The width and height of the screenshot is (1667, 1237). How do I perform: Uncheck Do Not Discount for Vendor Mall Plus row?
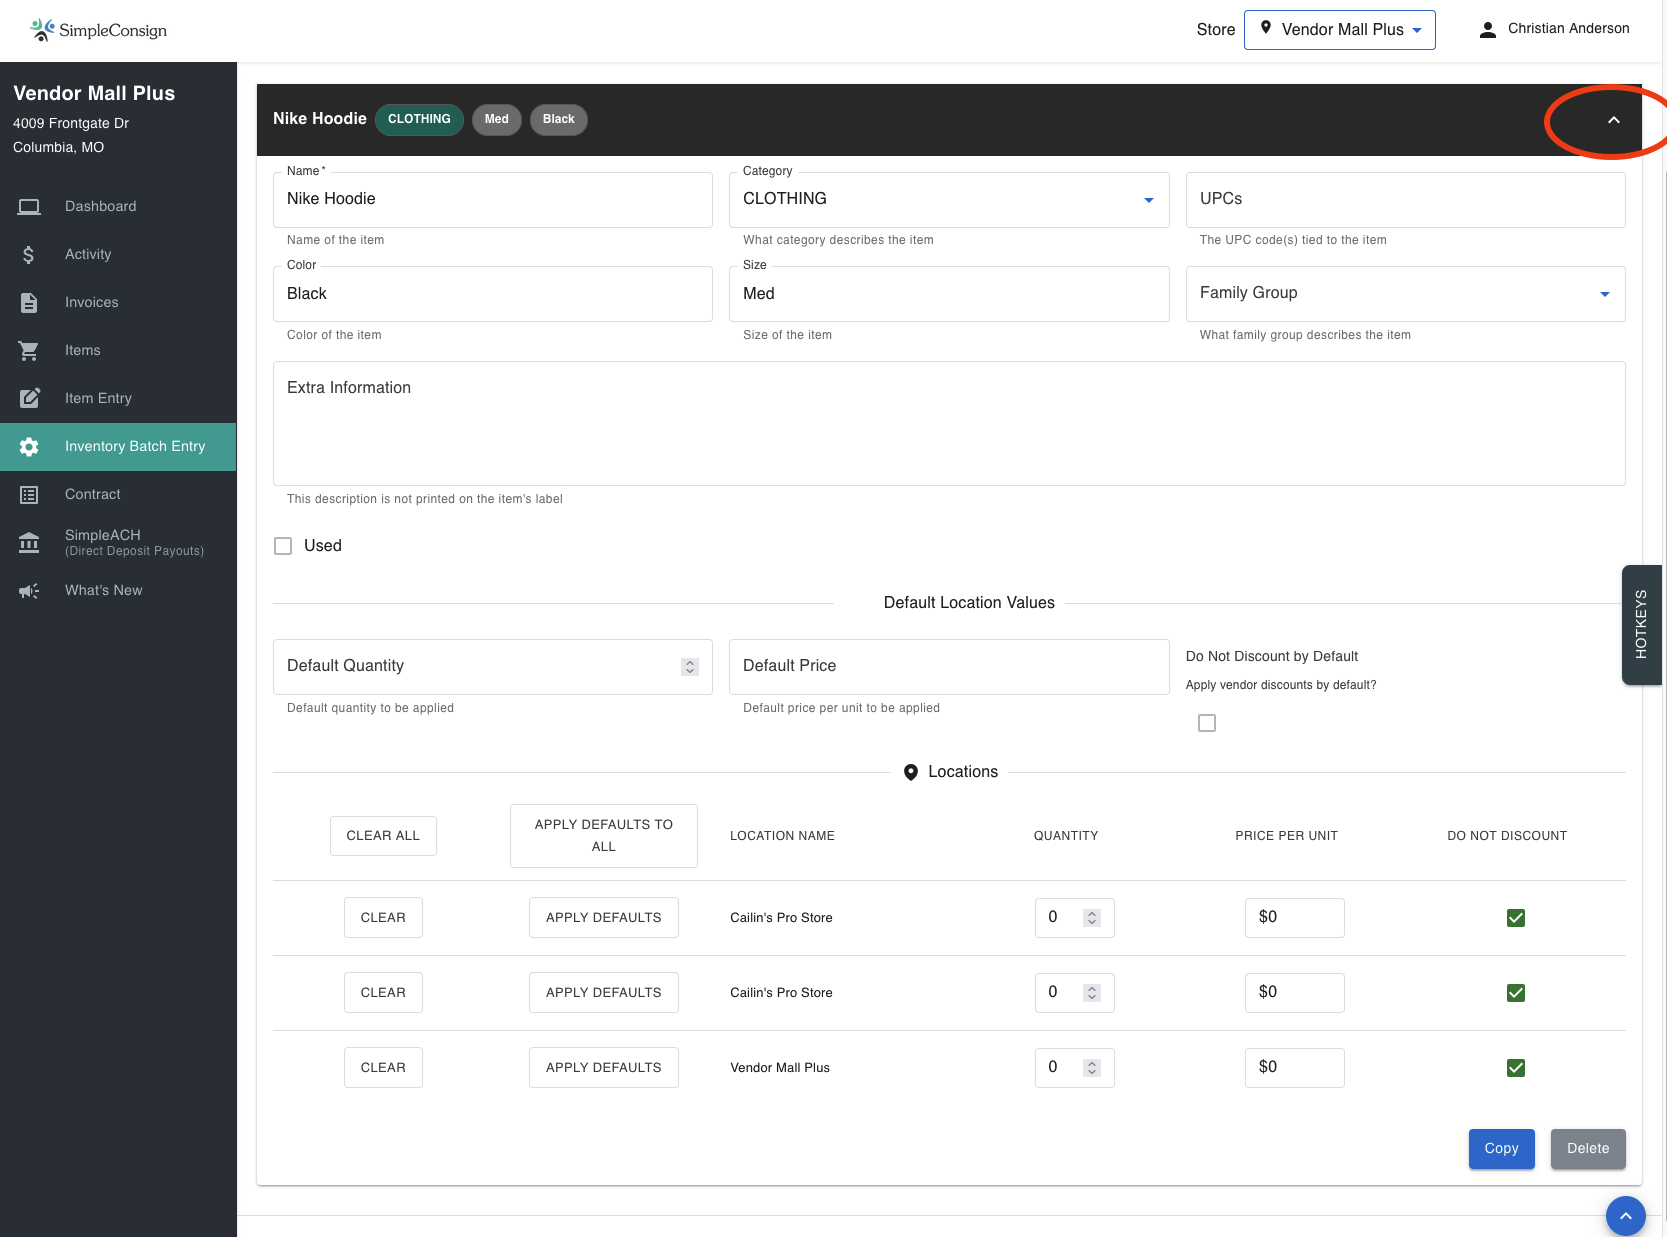coord(1516,1068)
